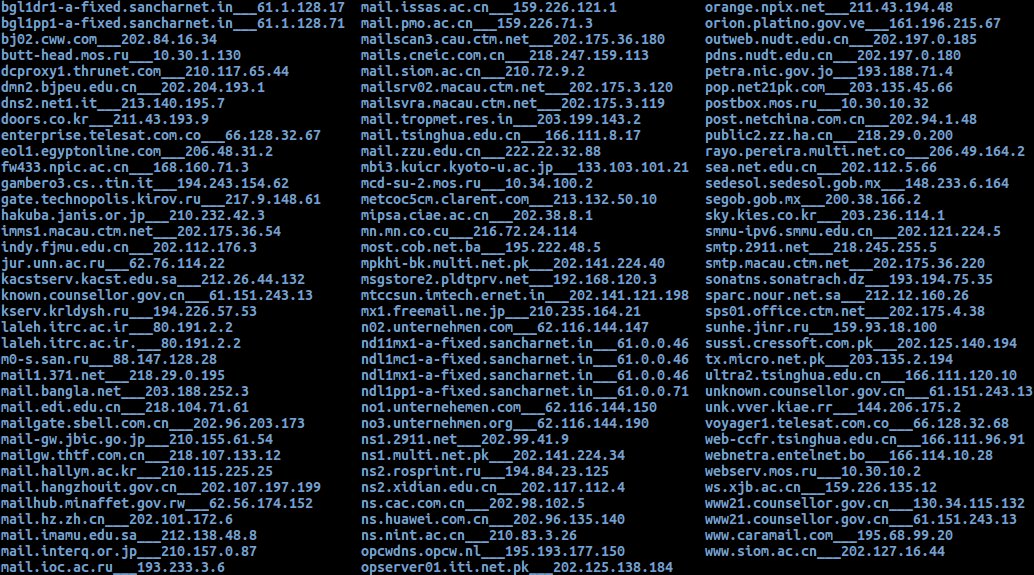The image size is (1034, 575).
Task: Select the orange.npix.net entry
Action: point(829,8)
